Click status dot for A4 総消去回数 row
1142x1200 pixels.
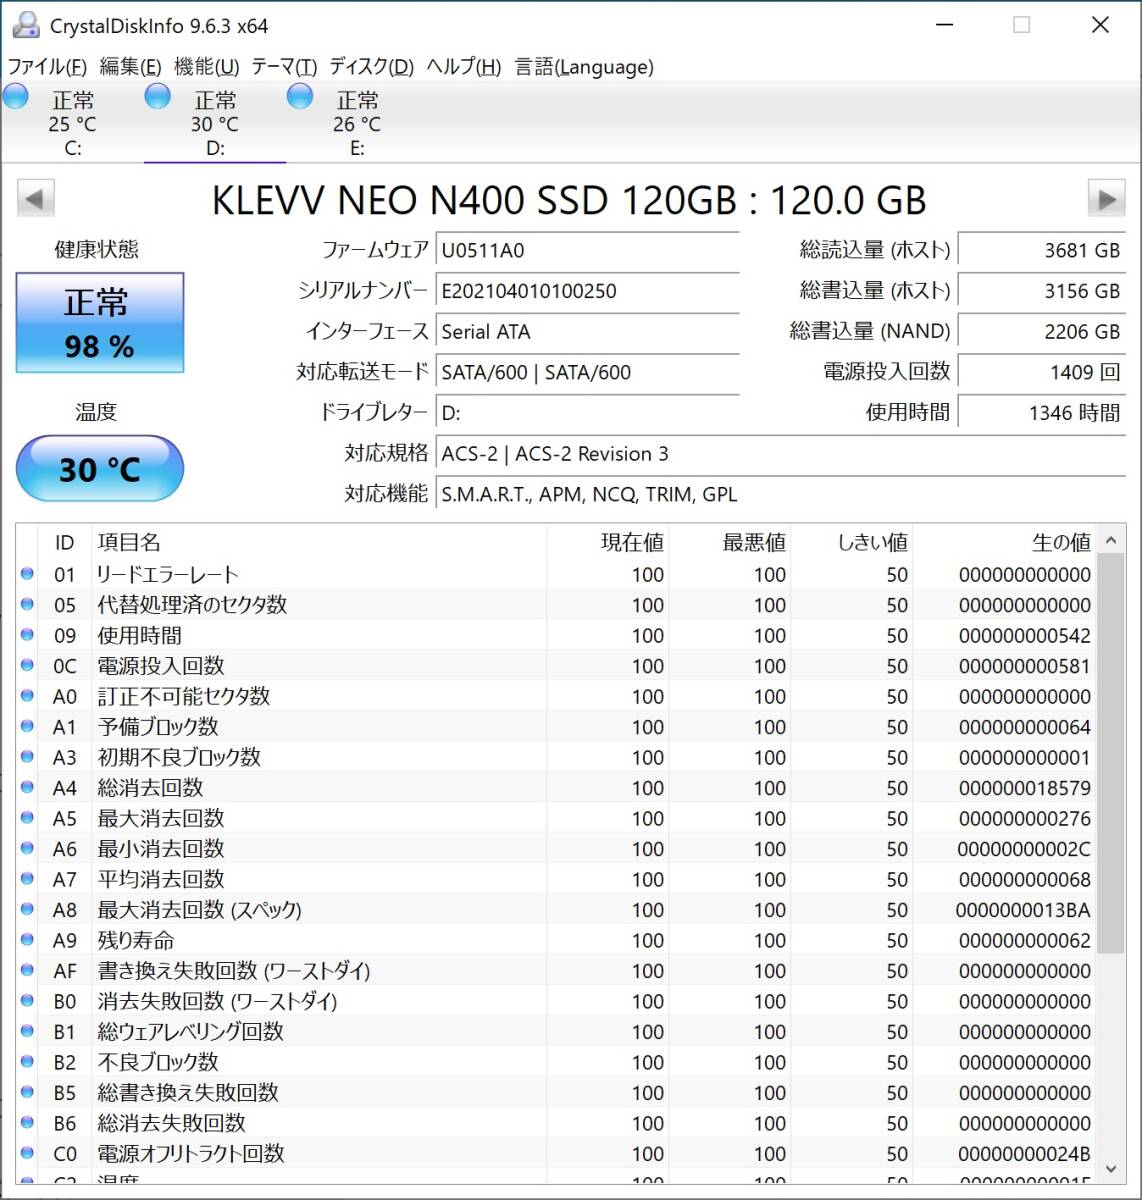(28, 787)
